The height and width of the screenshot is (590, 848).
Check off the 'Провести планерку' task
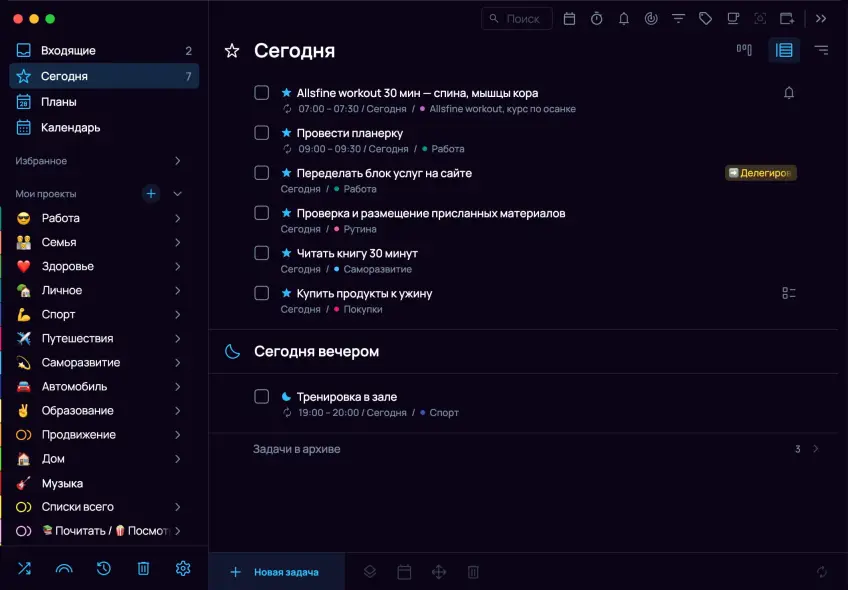pos(261,133)
